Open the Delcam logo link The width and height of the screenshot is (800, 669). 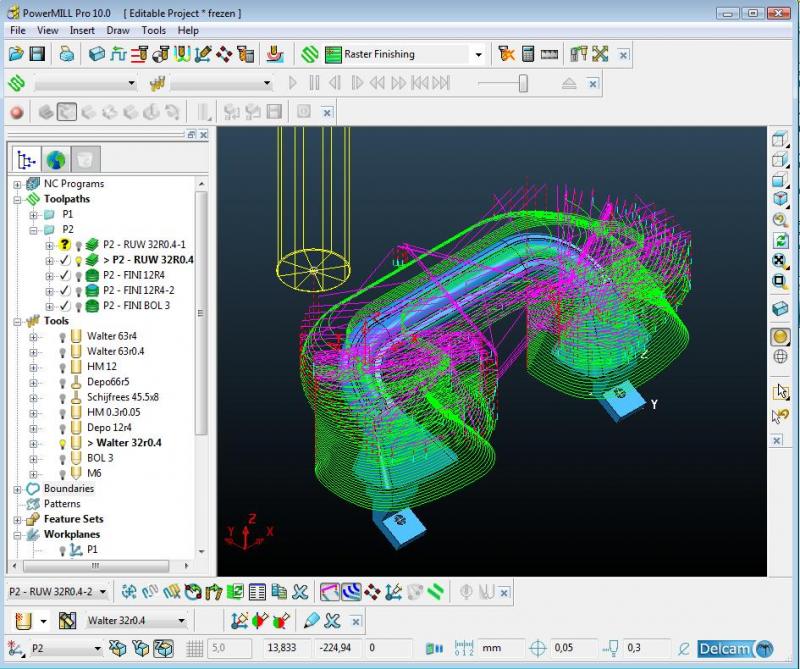pyautogui.click(x=735, y=649)
